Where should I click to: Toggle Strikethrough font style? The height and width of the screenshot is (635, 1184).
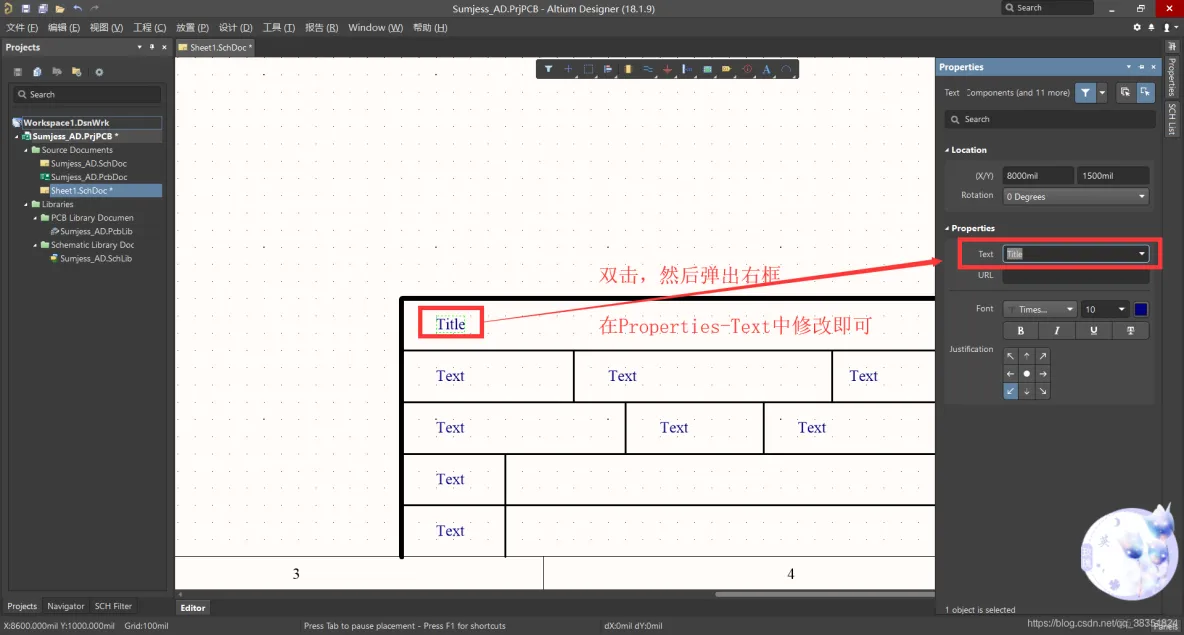pos(1130,331)
